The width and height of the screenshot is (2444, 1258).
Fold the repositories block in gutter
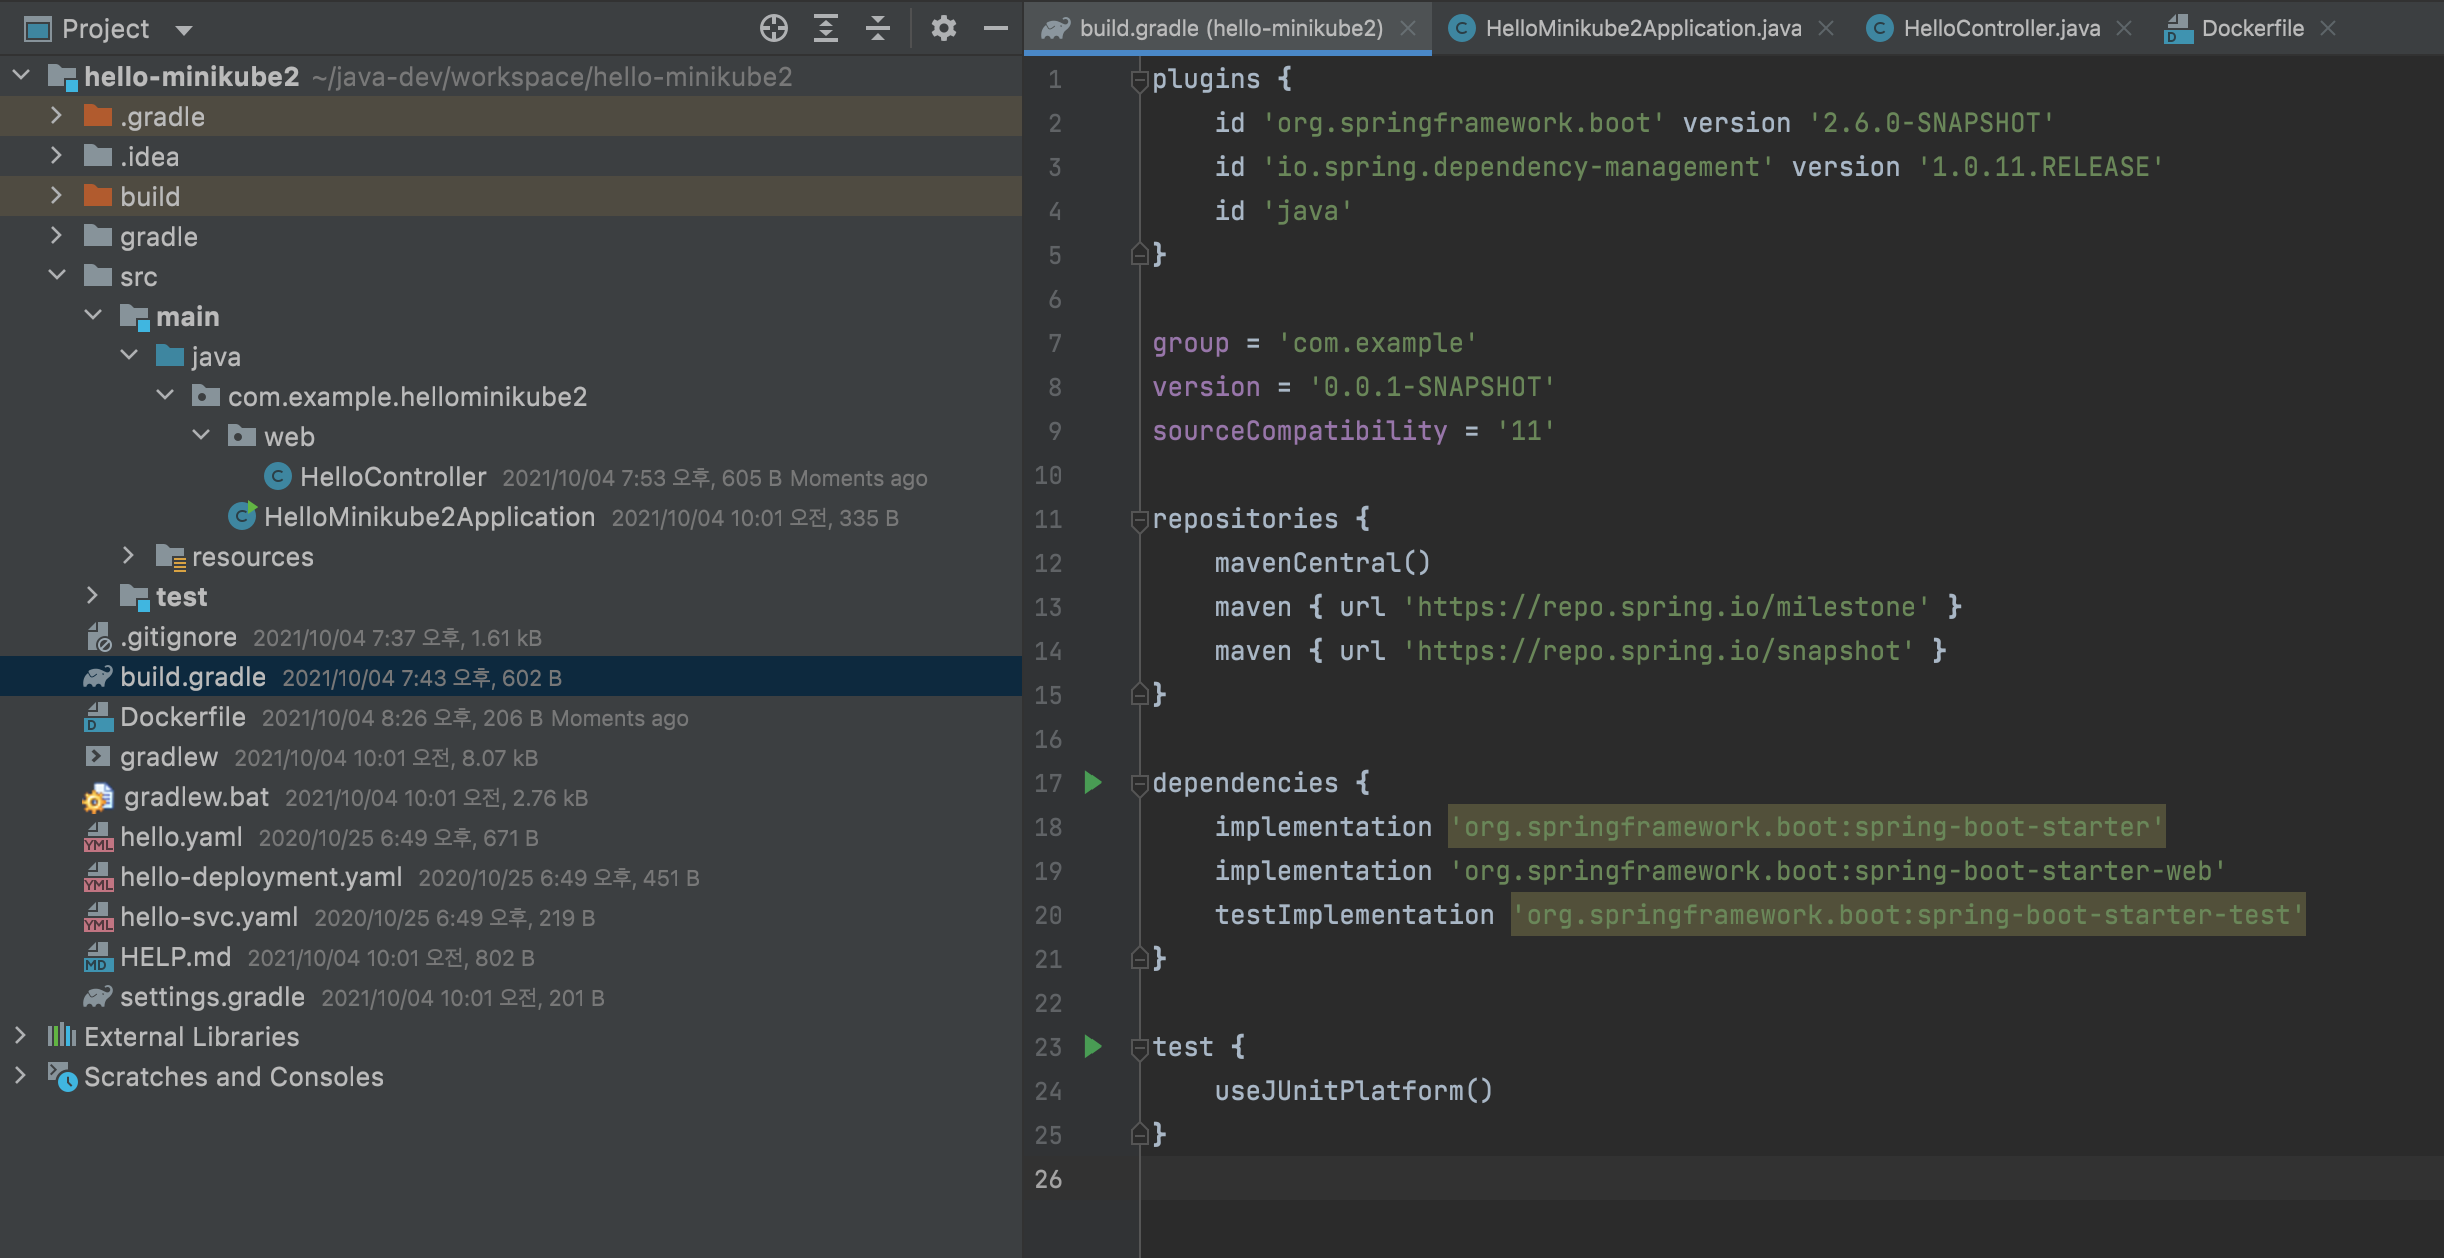pos(1139,520)
